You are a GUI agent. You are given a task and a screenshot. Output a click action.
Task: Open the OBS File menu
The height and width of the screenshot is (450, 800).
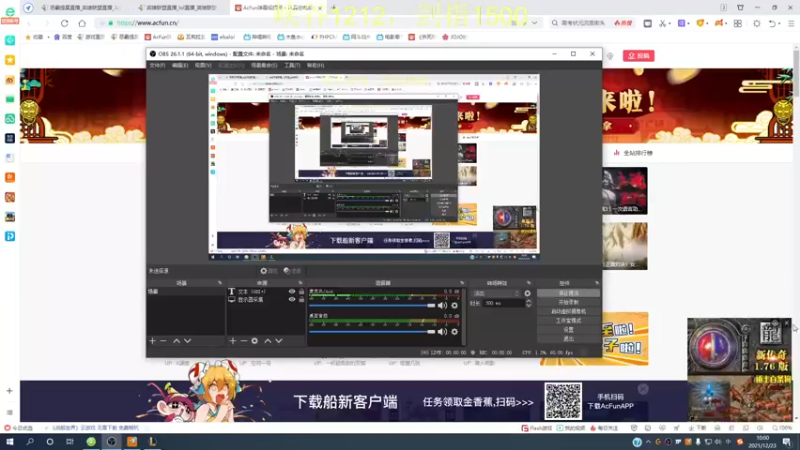[157, 65]
